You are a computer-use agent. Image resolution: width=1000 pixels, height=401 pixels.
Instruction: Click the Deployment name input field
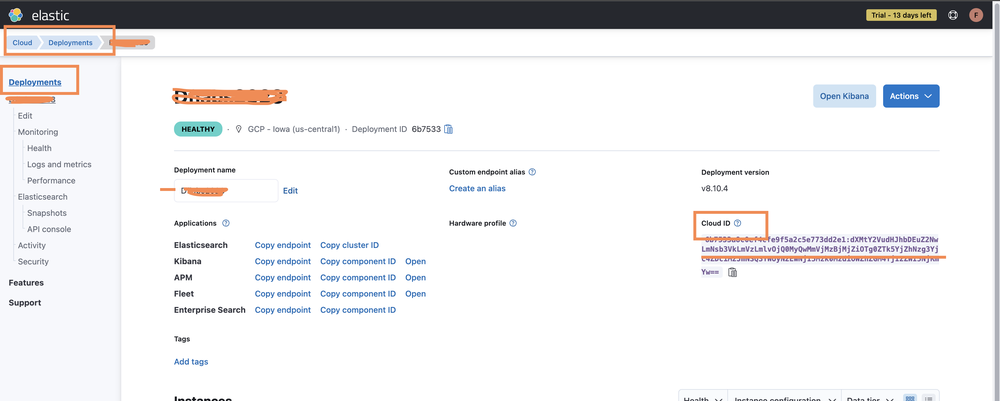point(226,190)
